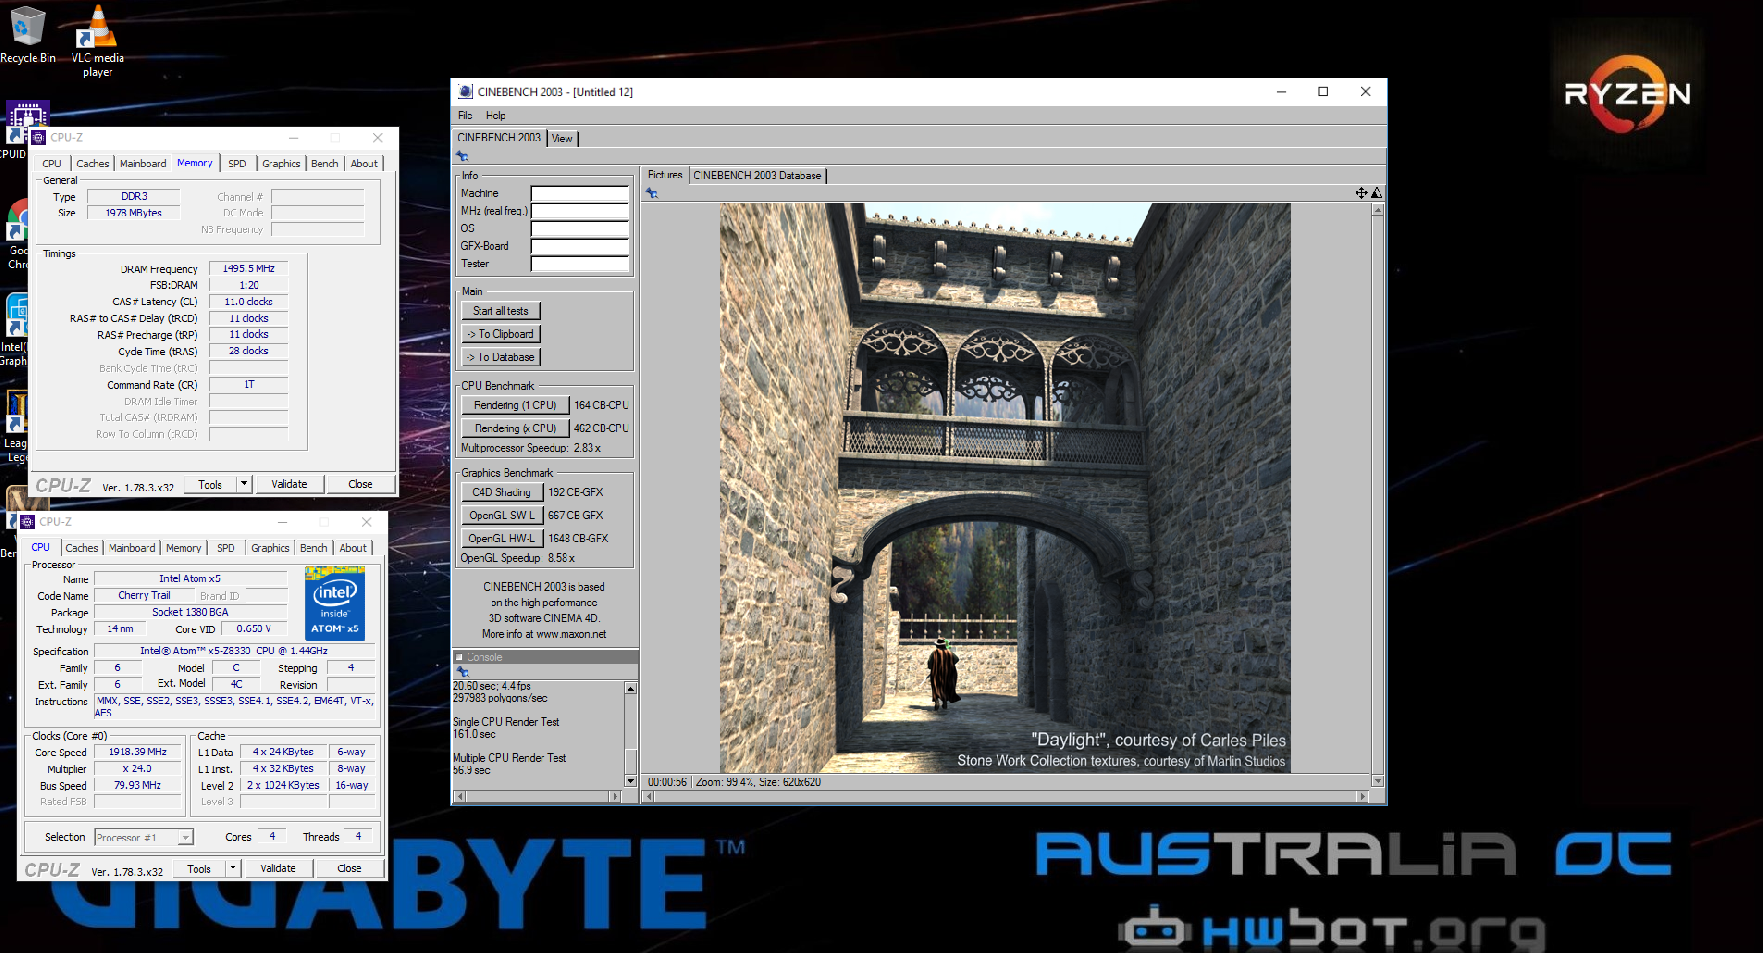Click the Tester input field
Screen dimensions: 1763x953
click(580, 264)
